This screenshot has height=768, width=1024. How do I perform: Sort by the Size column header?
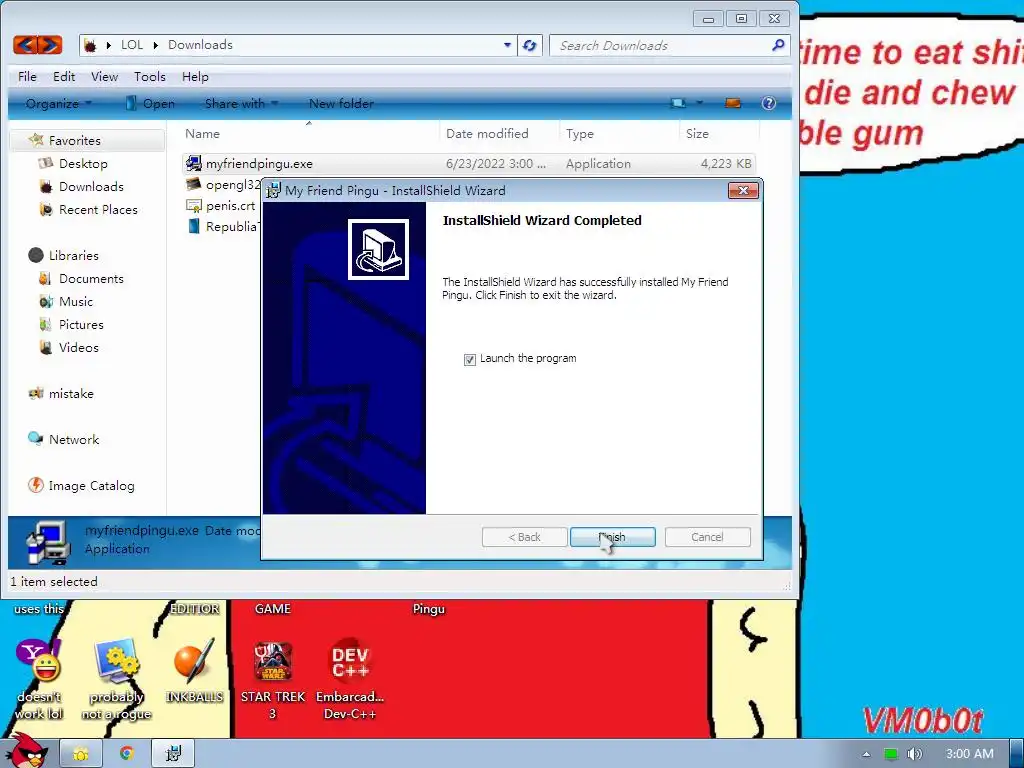(718, 133)
